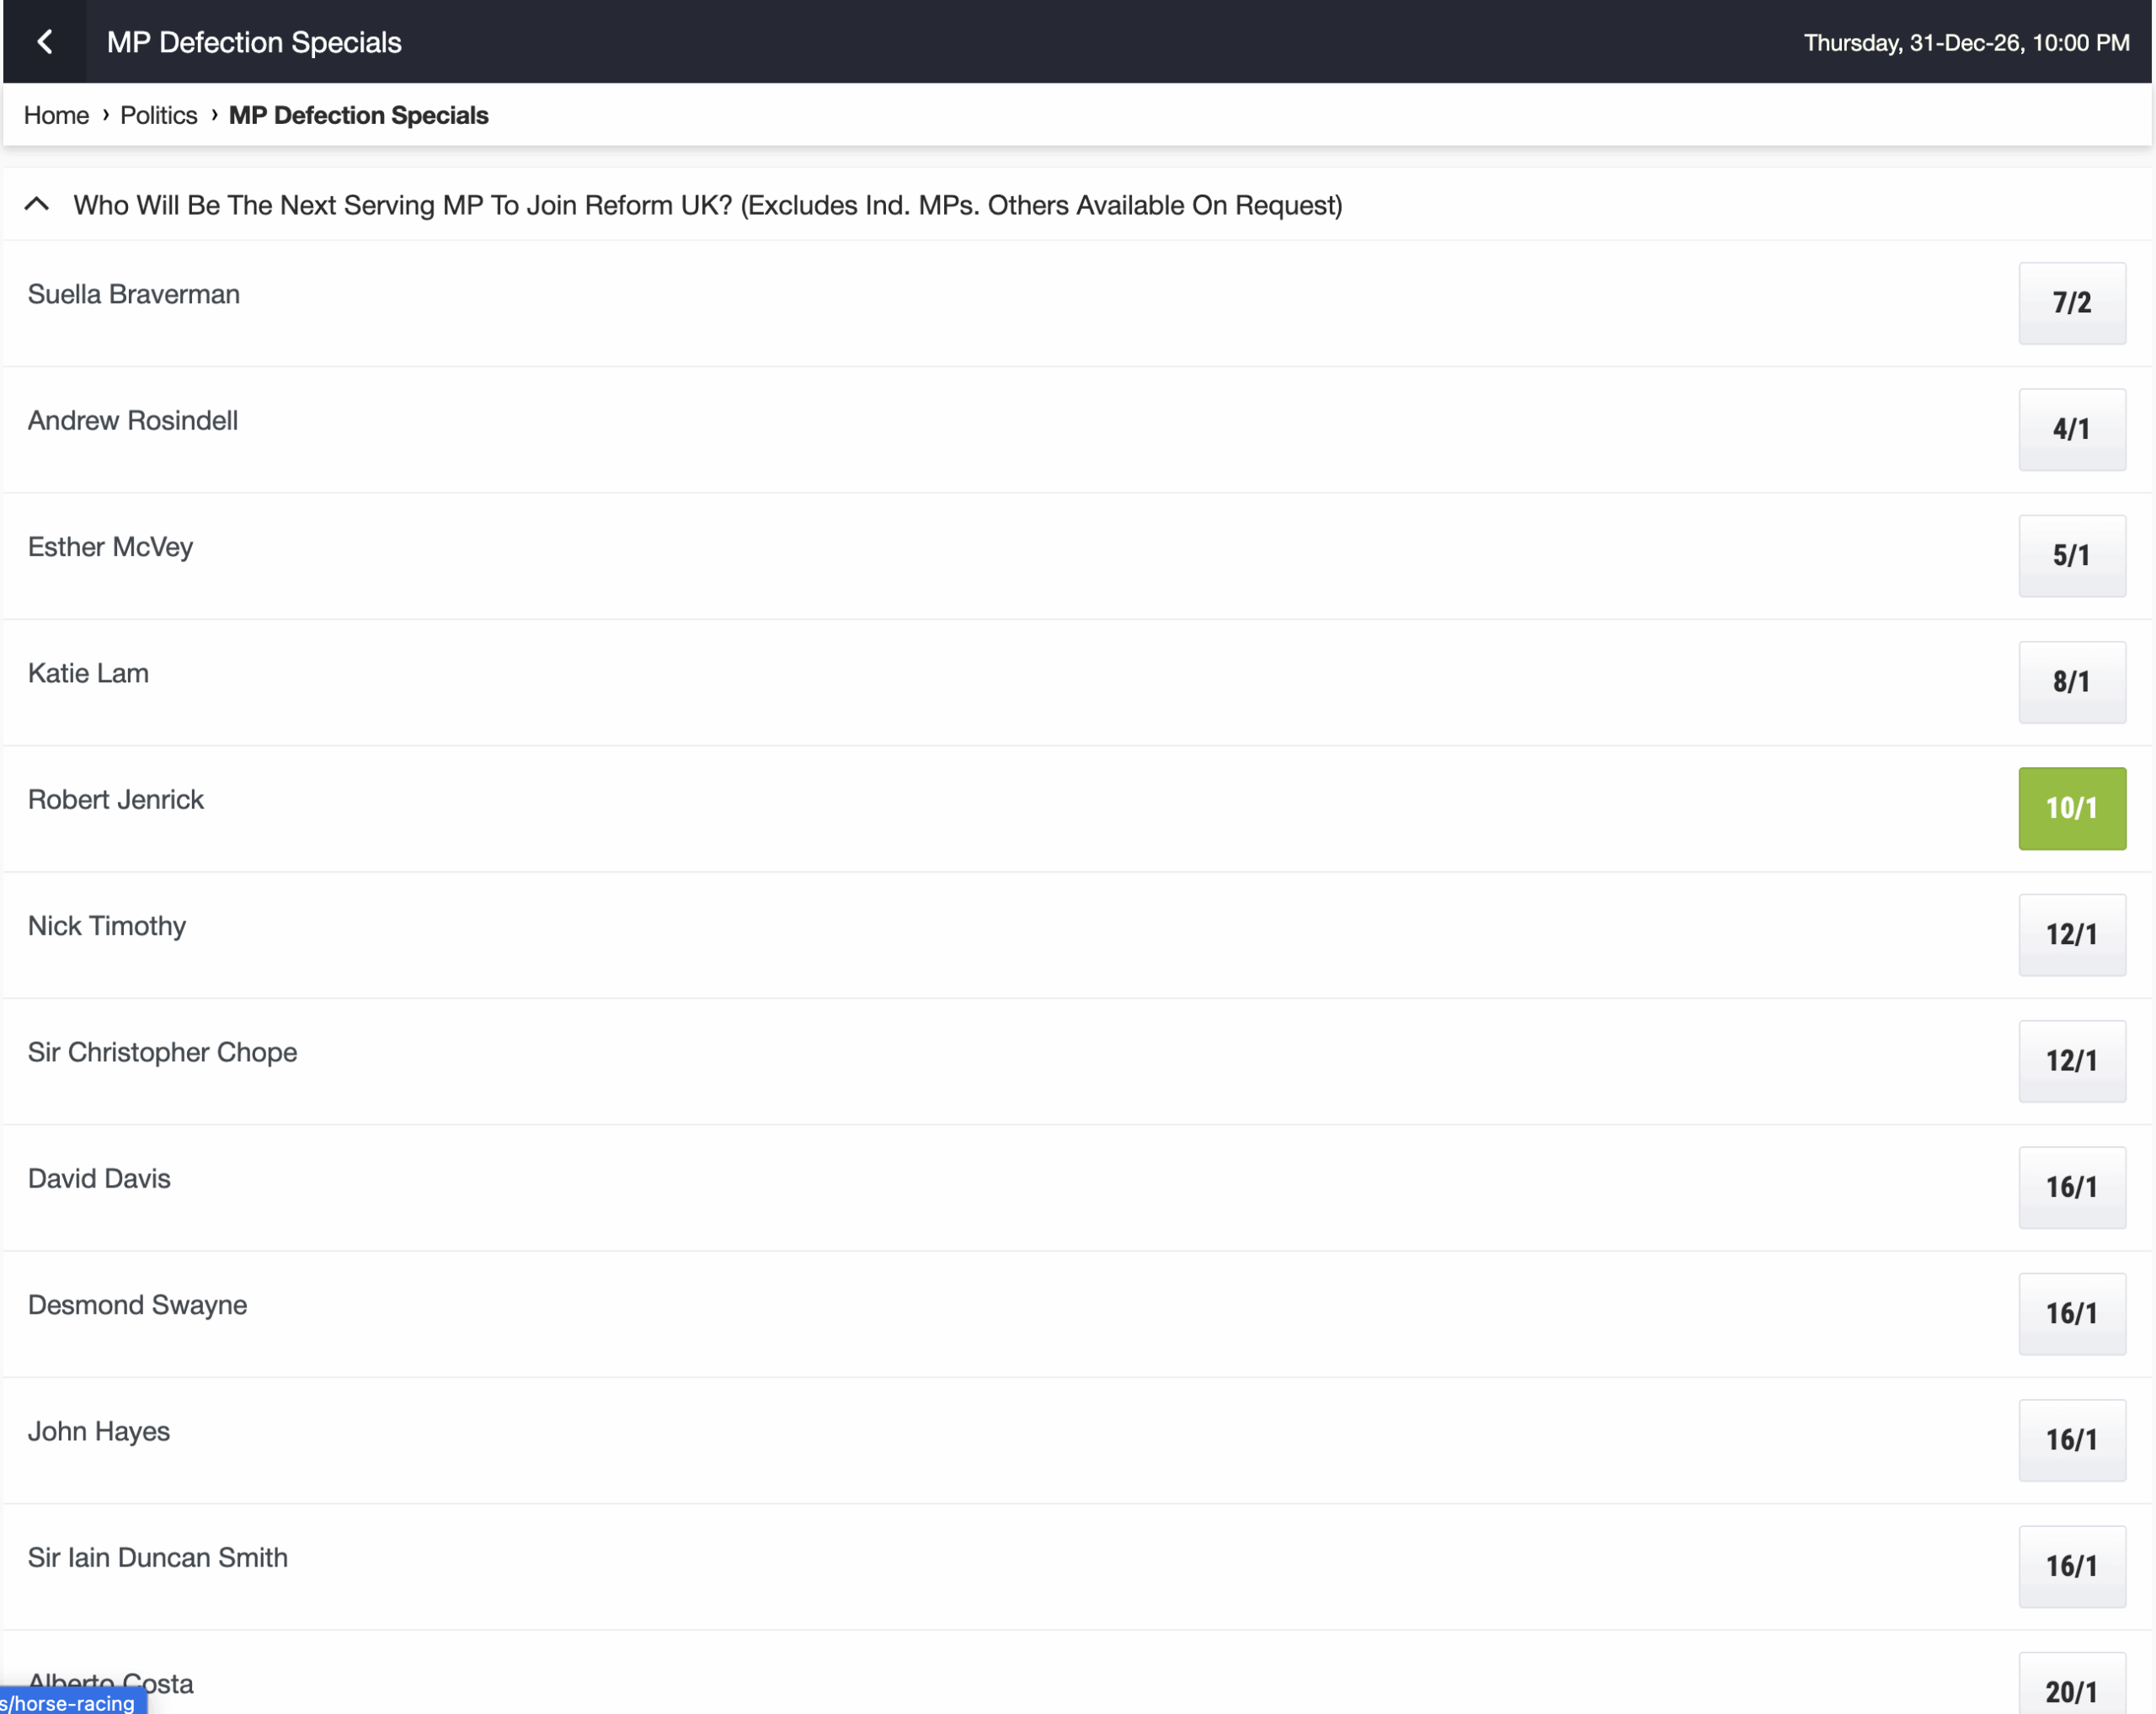Select Andrew Rosindell 4/1 odds

coord(2071,429)
